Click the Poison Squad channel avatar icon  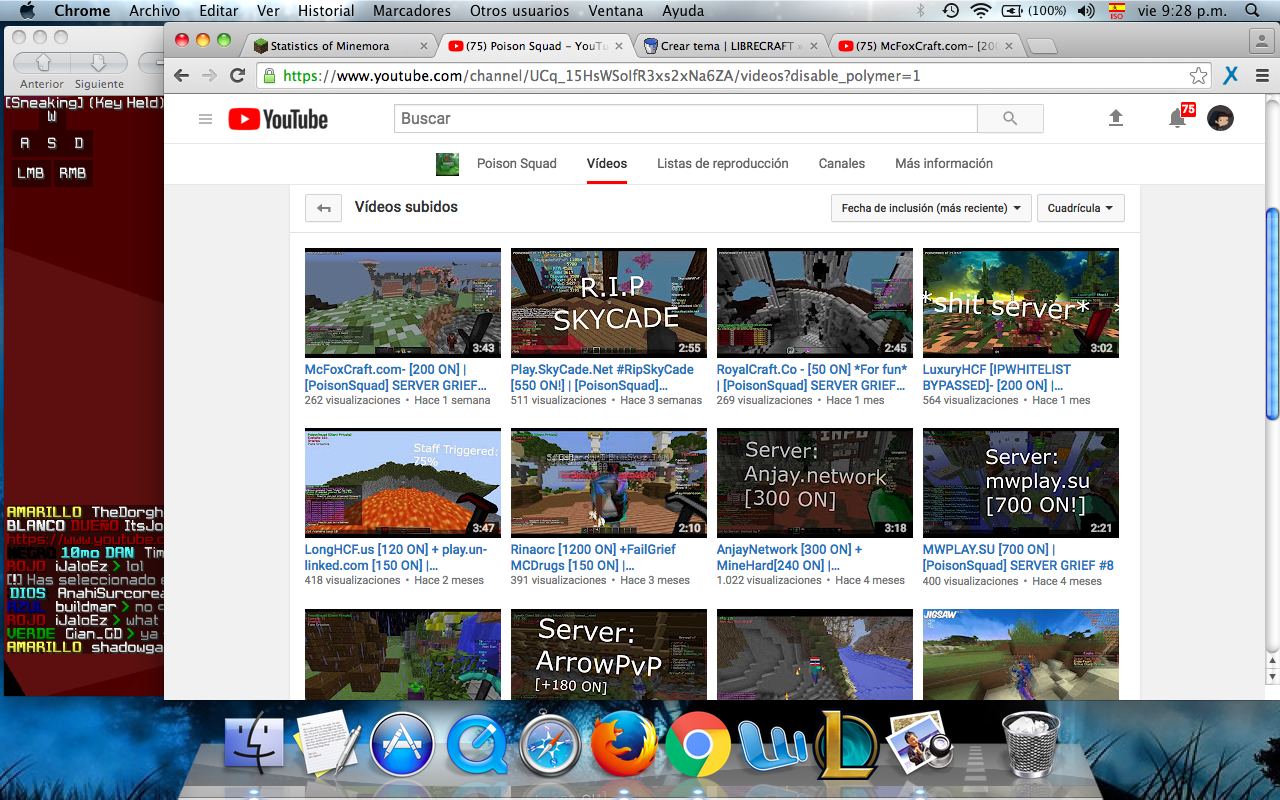447,164
